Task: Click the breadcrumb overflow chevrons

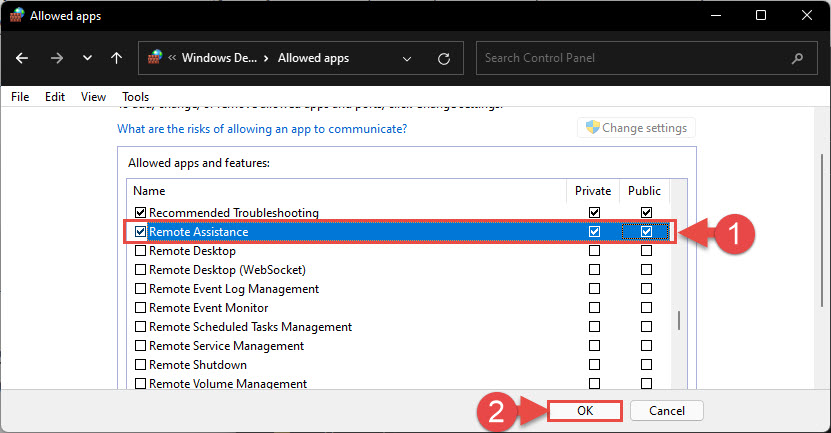Action: point(173,59)
